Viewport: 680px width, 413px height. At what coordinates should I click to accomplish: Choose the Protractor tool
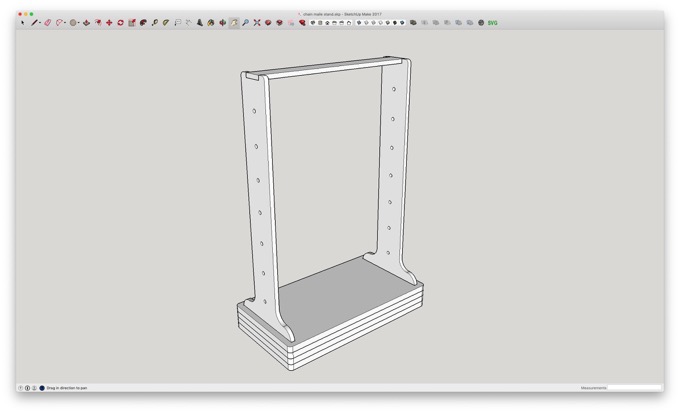[x=166, y=23]
